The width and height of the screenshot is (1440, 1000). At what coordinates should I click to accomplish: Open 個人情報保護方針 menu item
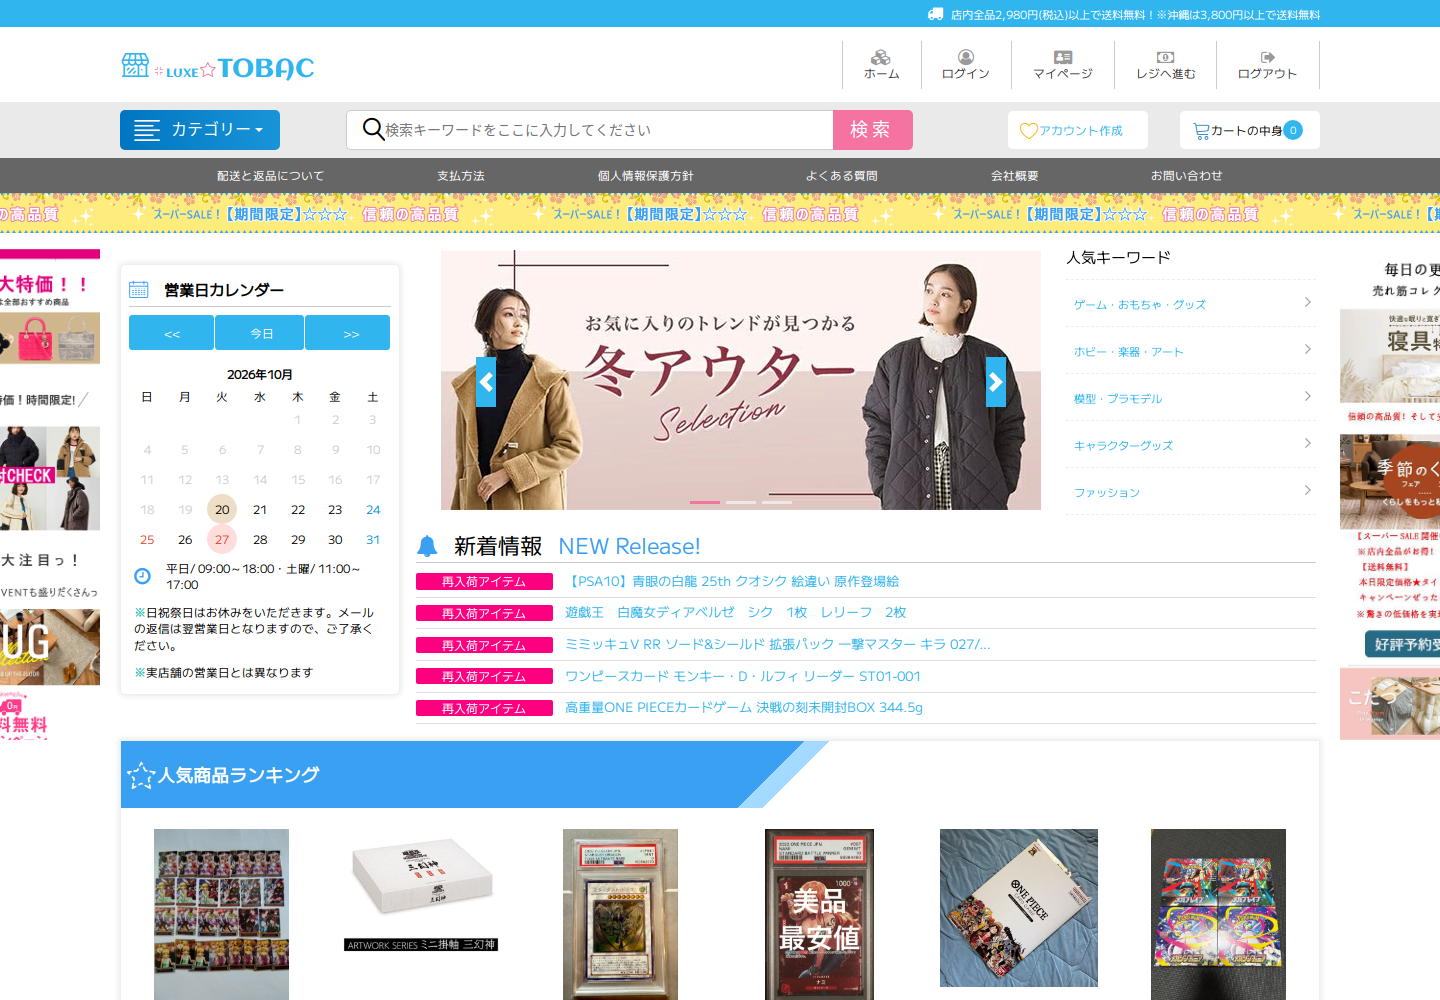click(646, 176)
